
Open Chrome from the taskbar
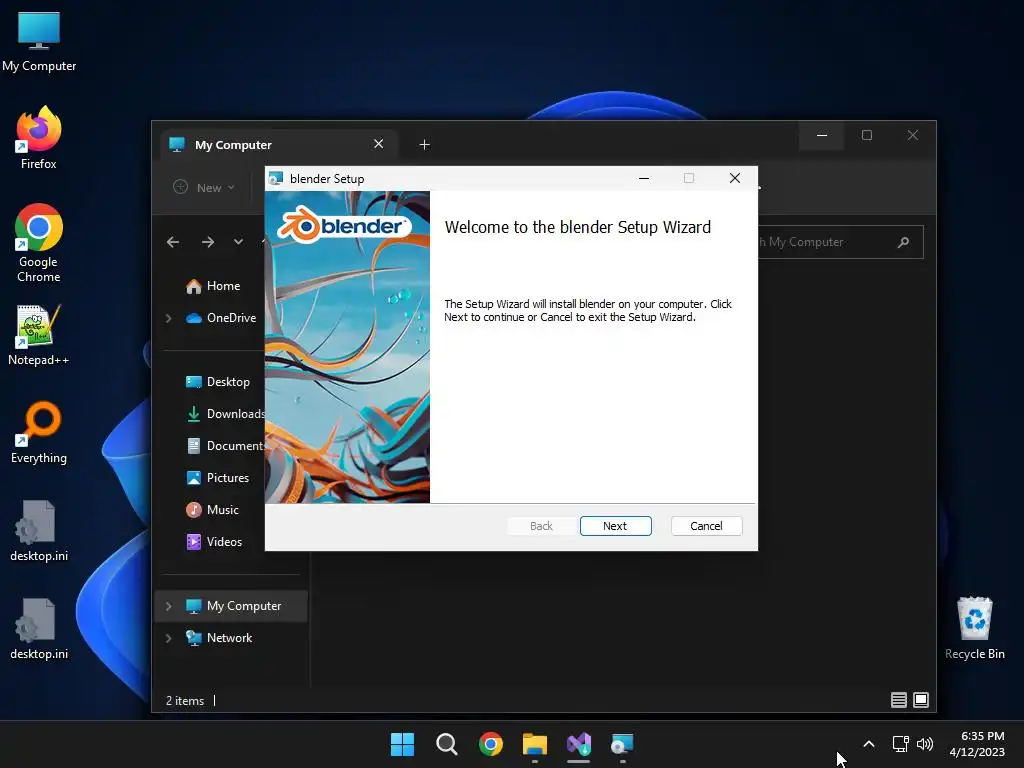(x=490, y=744)
